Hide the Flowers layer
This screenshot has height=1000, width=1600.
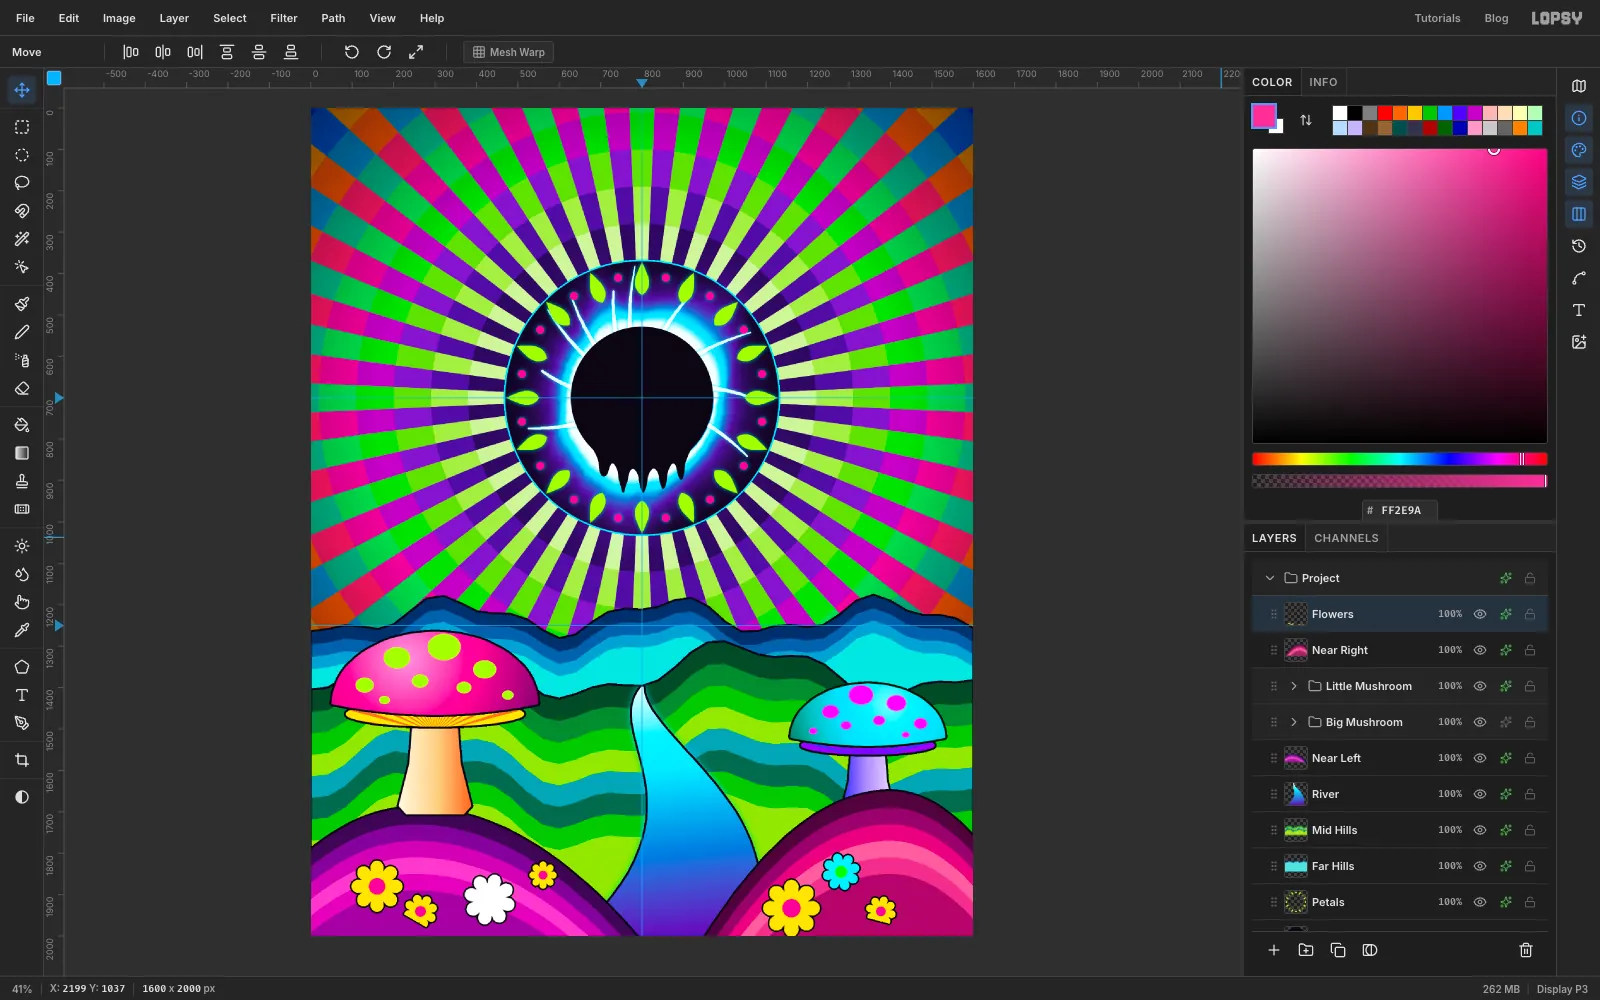coord(1480,614)
